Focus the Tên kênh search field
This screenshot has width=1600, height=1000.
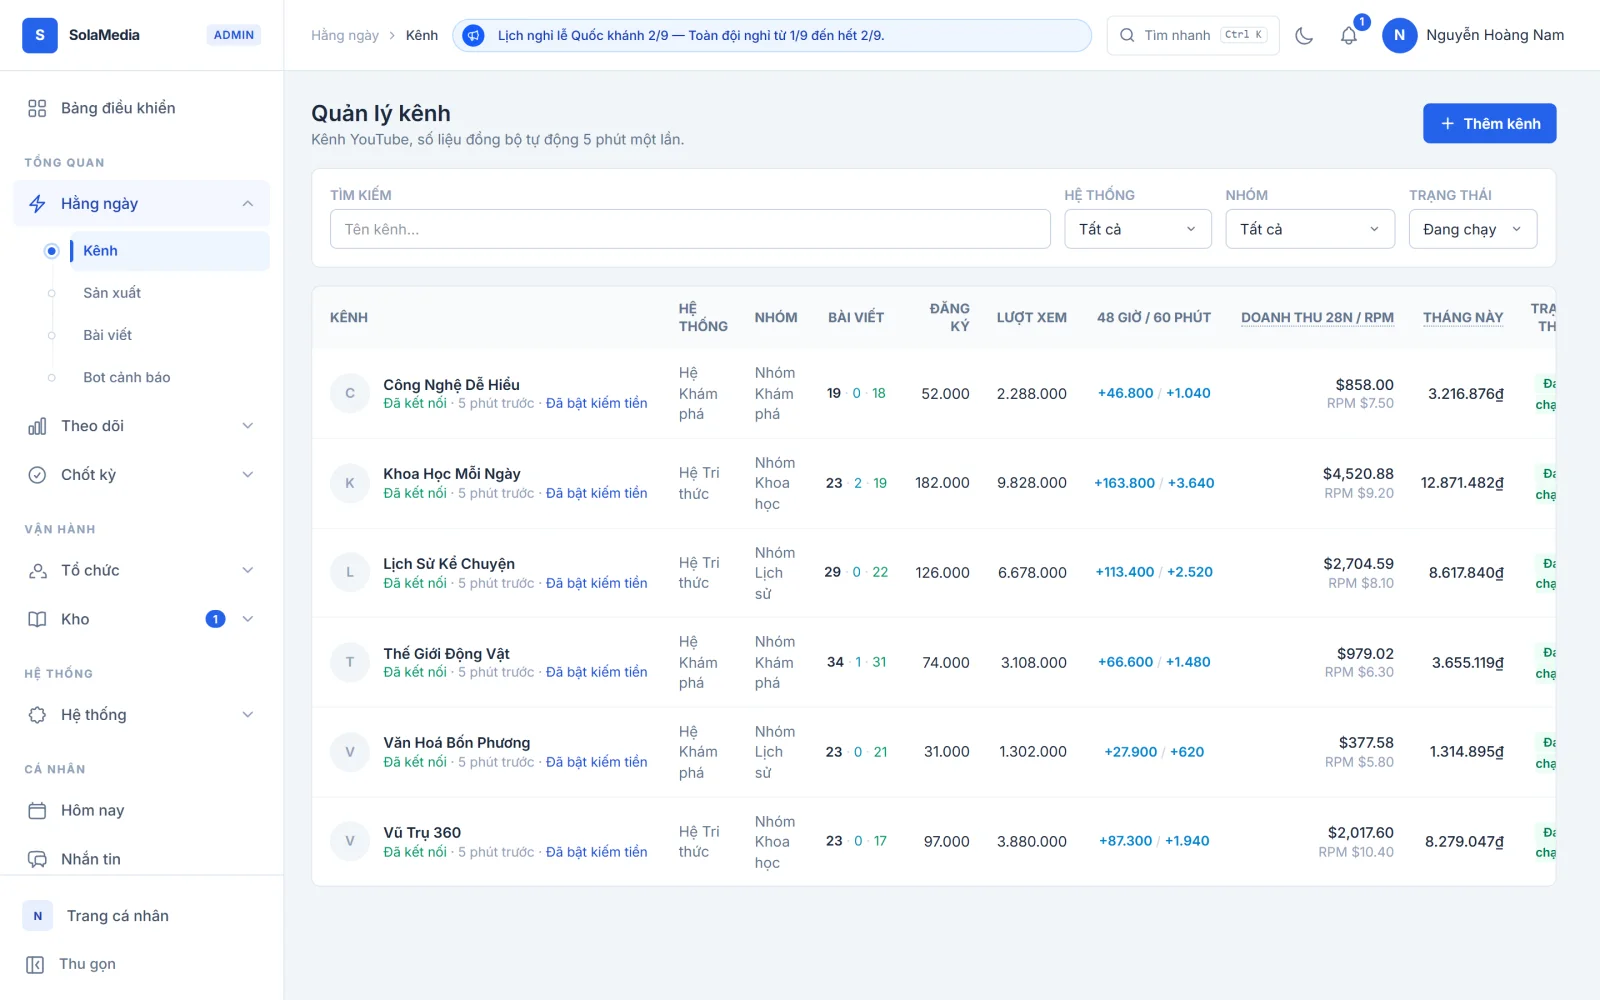690,229
